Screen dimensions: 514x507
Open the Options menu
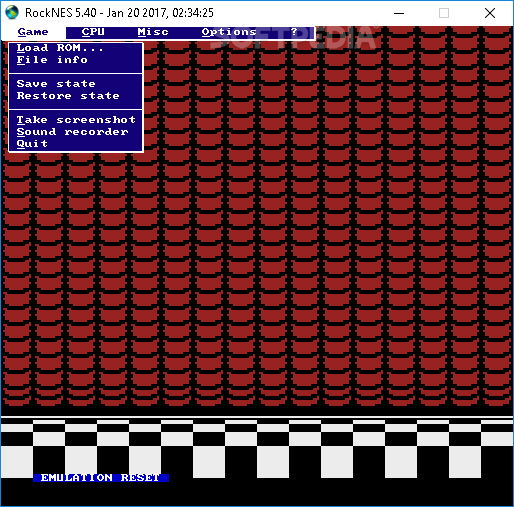(x=229, y=32)
